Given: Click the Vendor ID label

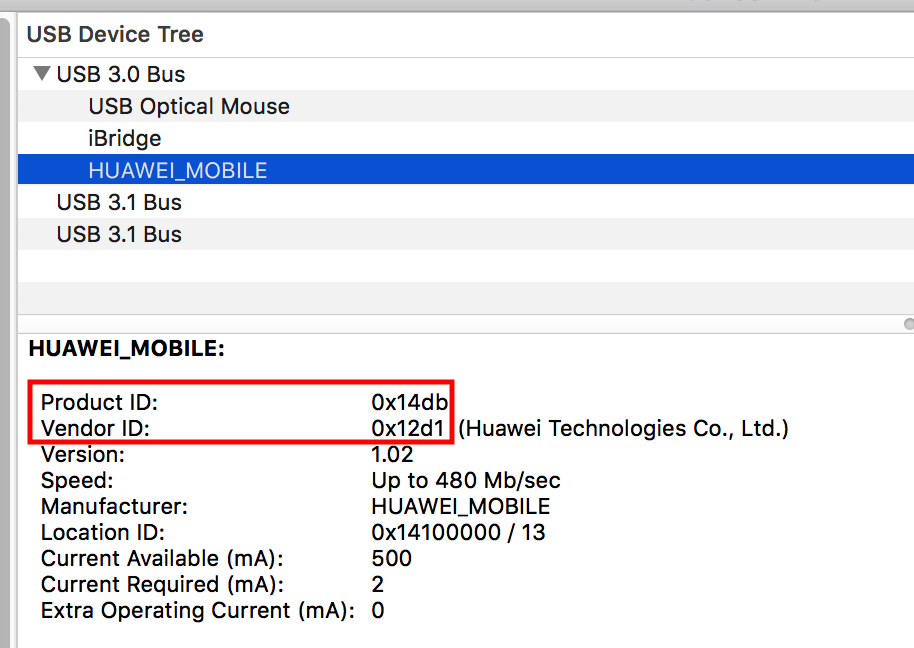Looking at the screenshot, I should (x=96, y=428).
